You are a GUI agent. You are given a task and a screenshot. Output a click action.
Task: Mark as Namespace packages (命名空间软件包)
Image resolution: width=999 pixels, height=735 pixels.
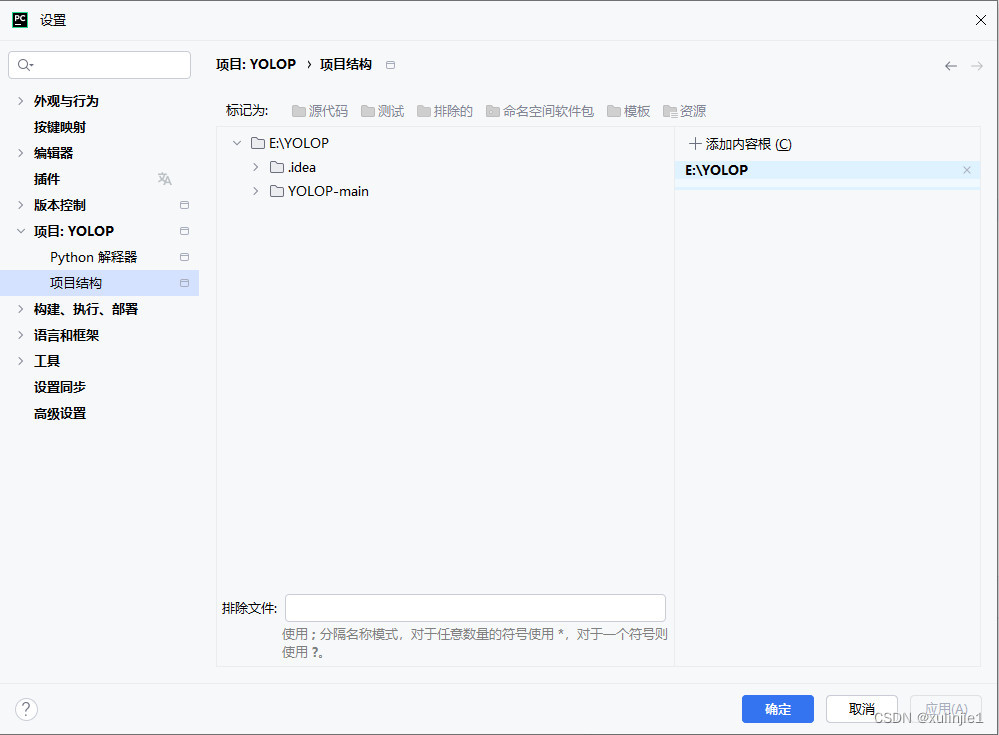540,111
